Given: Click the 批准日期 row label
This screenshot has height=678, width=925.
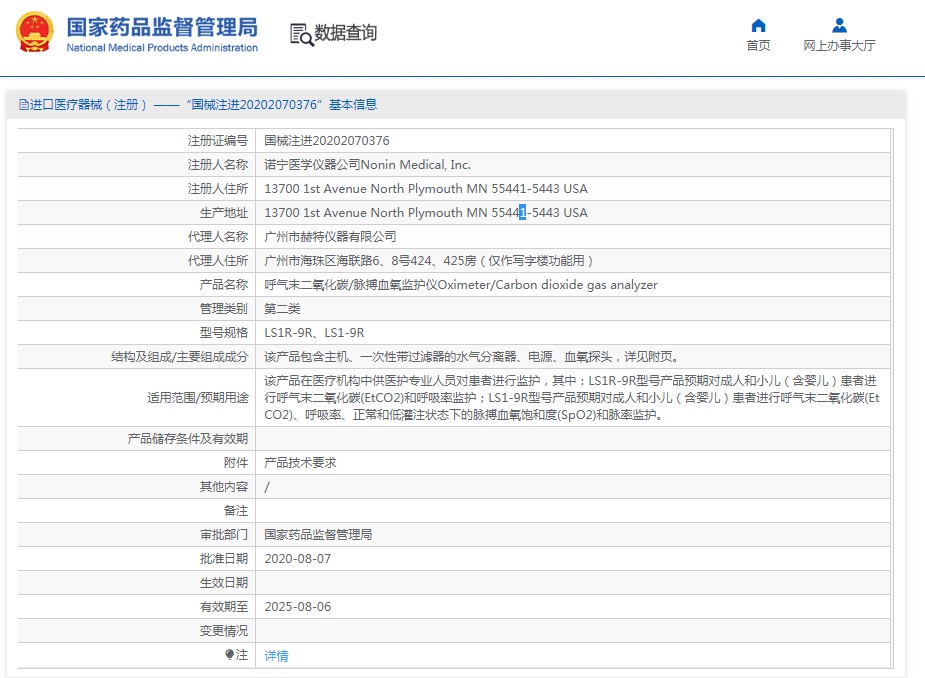Looking at the screenshot, I should point(224,559).
